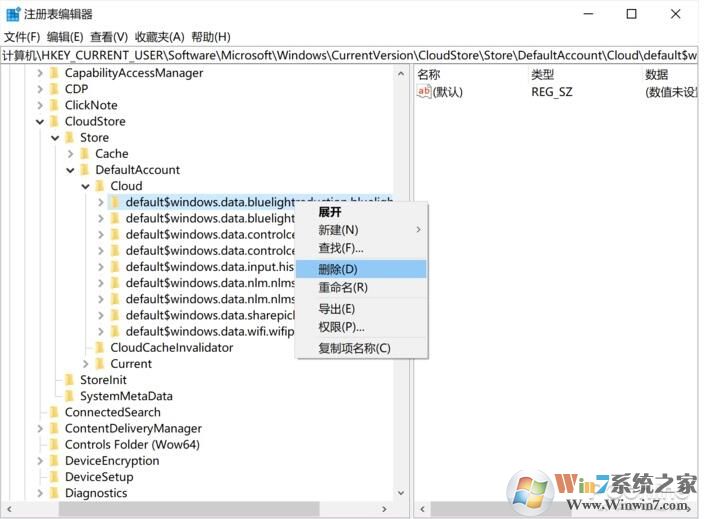Expand the ContentDeliveryManager key

point(40,428)
